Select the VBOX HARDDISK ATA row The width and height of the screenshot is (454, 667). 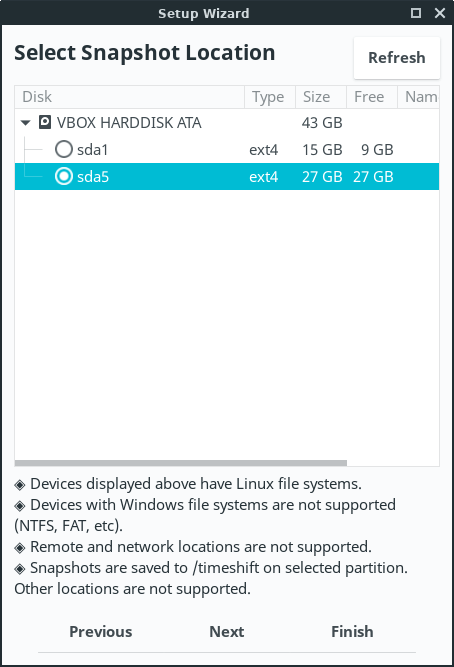click(227, 123)
